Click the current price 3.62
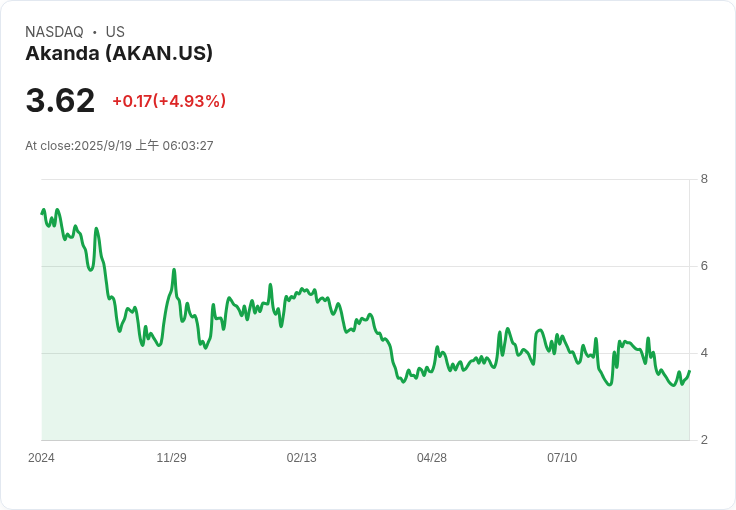This screenshot has height=510, width=736. 60,100
